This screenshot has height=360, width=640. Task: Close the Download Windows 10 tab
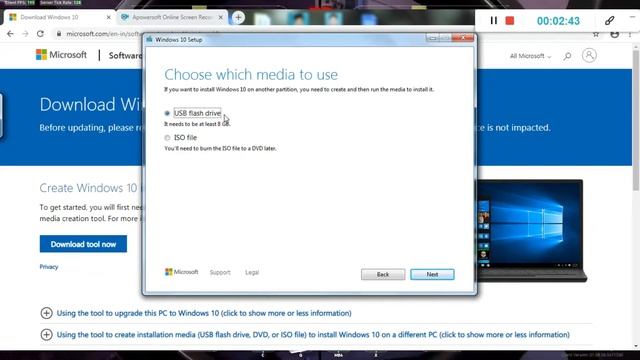(x=109, y=17)
